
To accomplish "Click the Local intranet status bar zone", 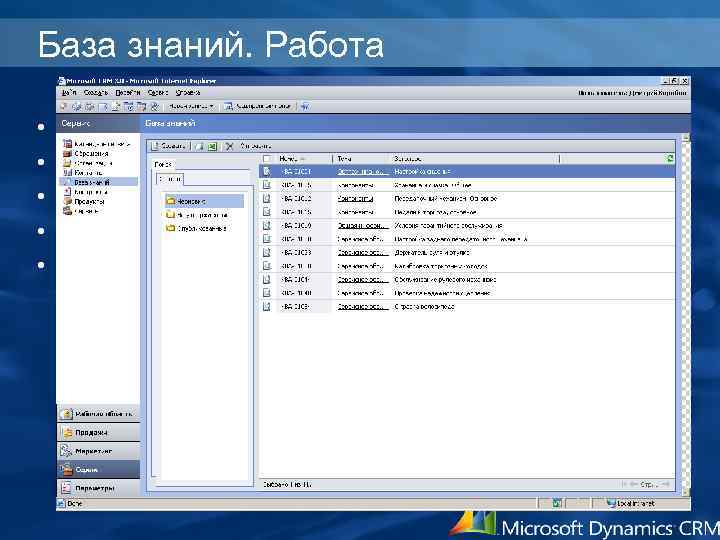I will [631, 504].
